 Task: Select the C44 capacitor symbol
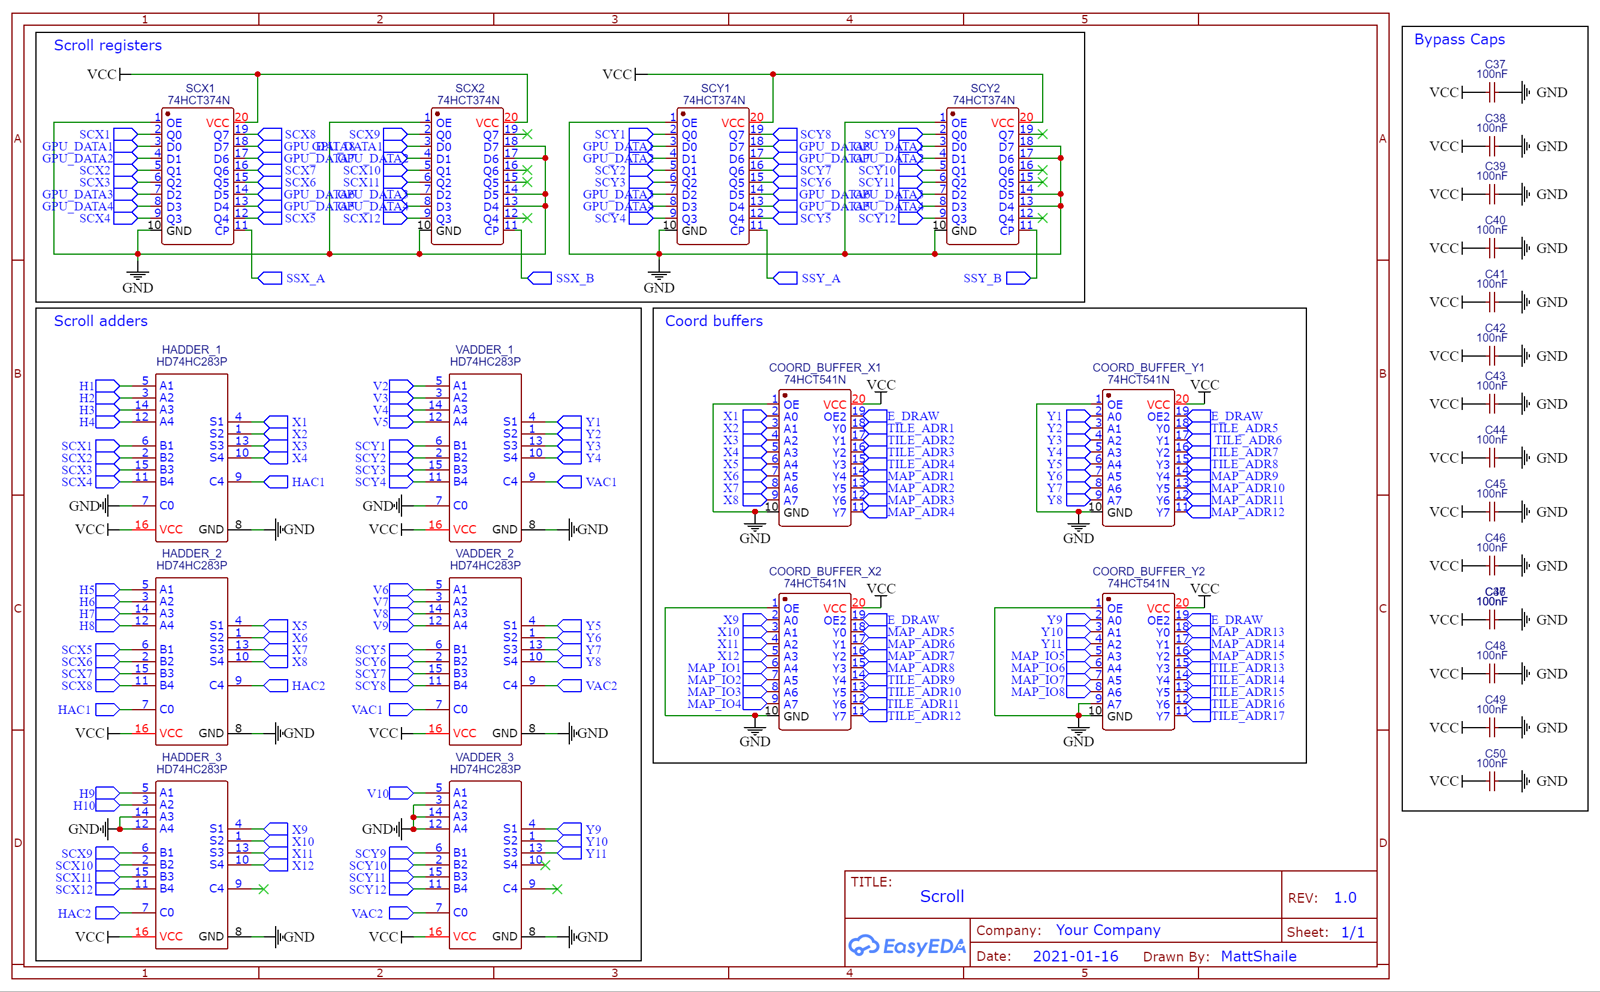pyautogui.click(x=1492, y=458)
